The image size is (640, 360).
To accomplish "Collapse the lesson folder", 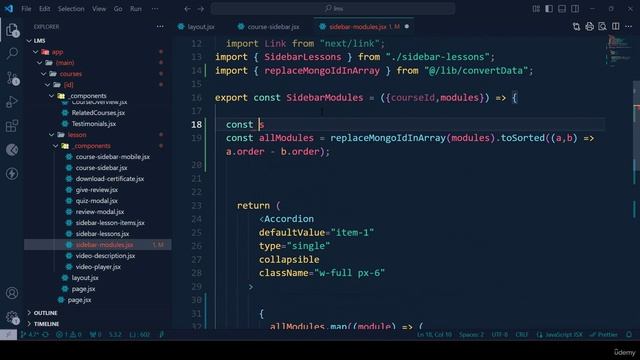I will (52, 135).
